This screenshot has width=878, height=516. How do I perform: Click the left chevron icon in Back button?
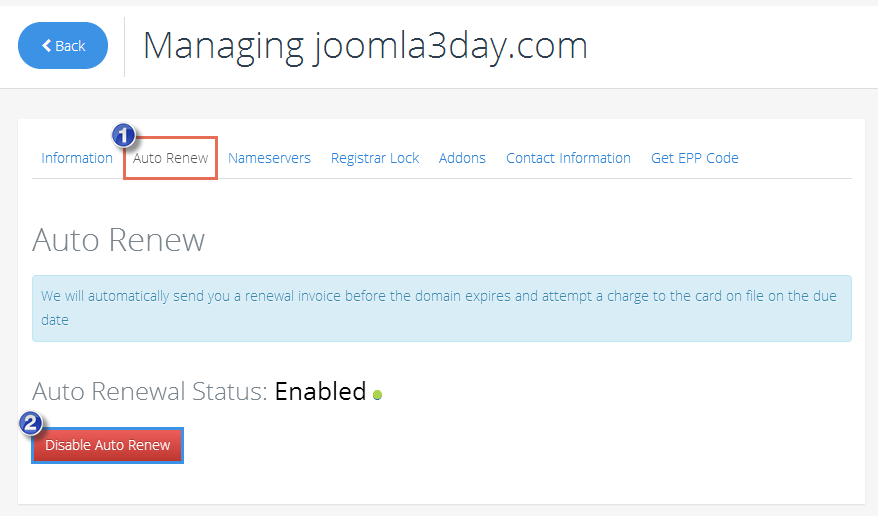(x=47, y=46)
